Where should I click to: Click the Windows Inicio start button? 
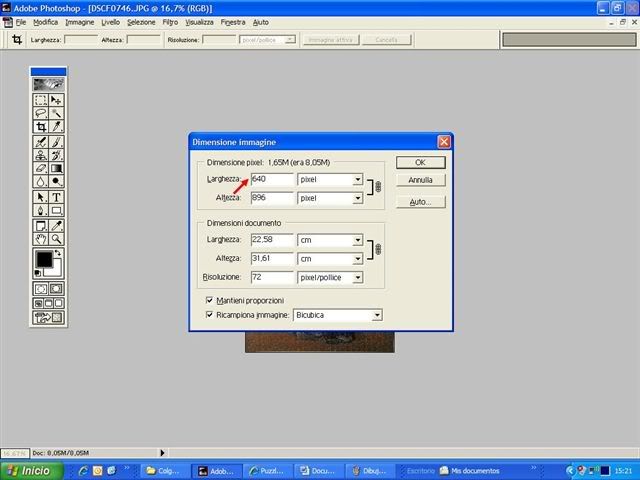pyautogui.click(x=32, y=471)
